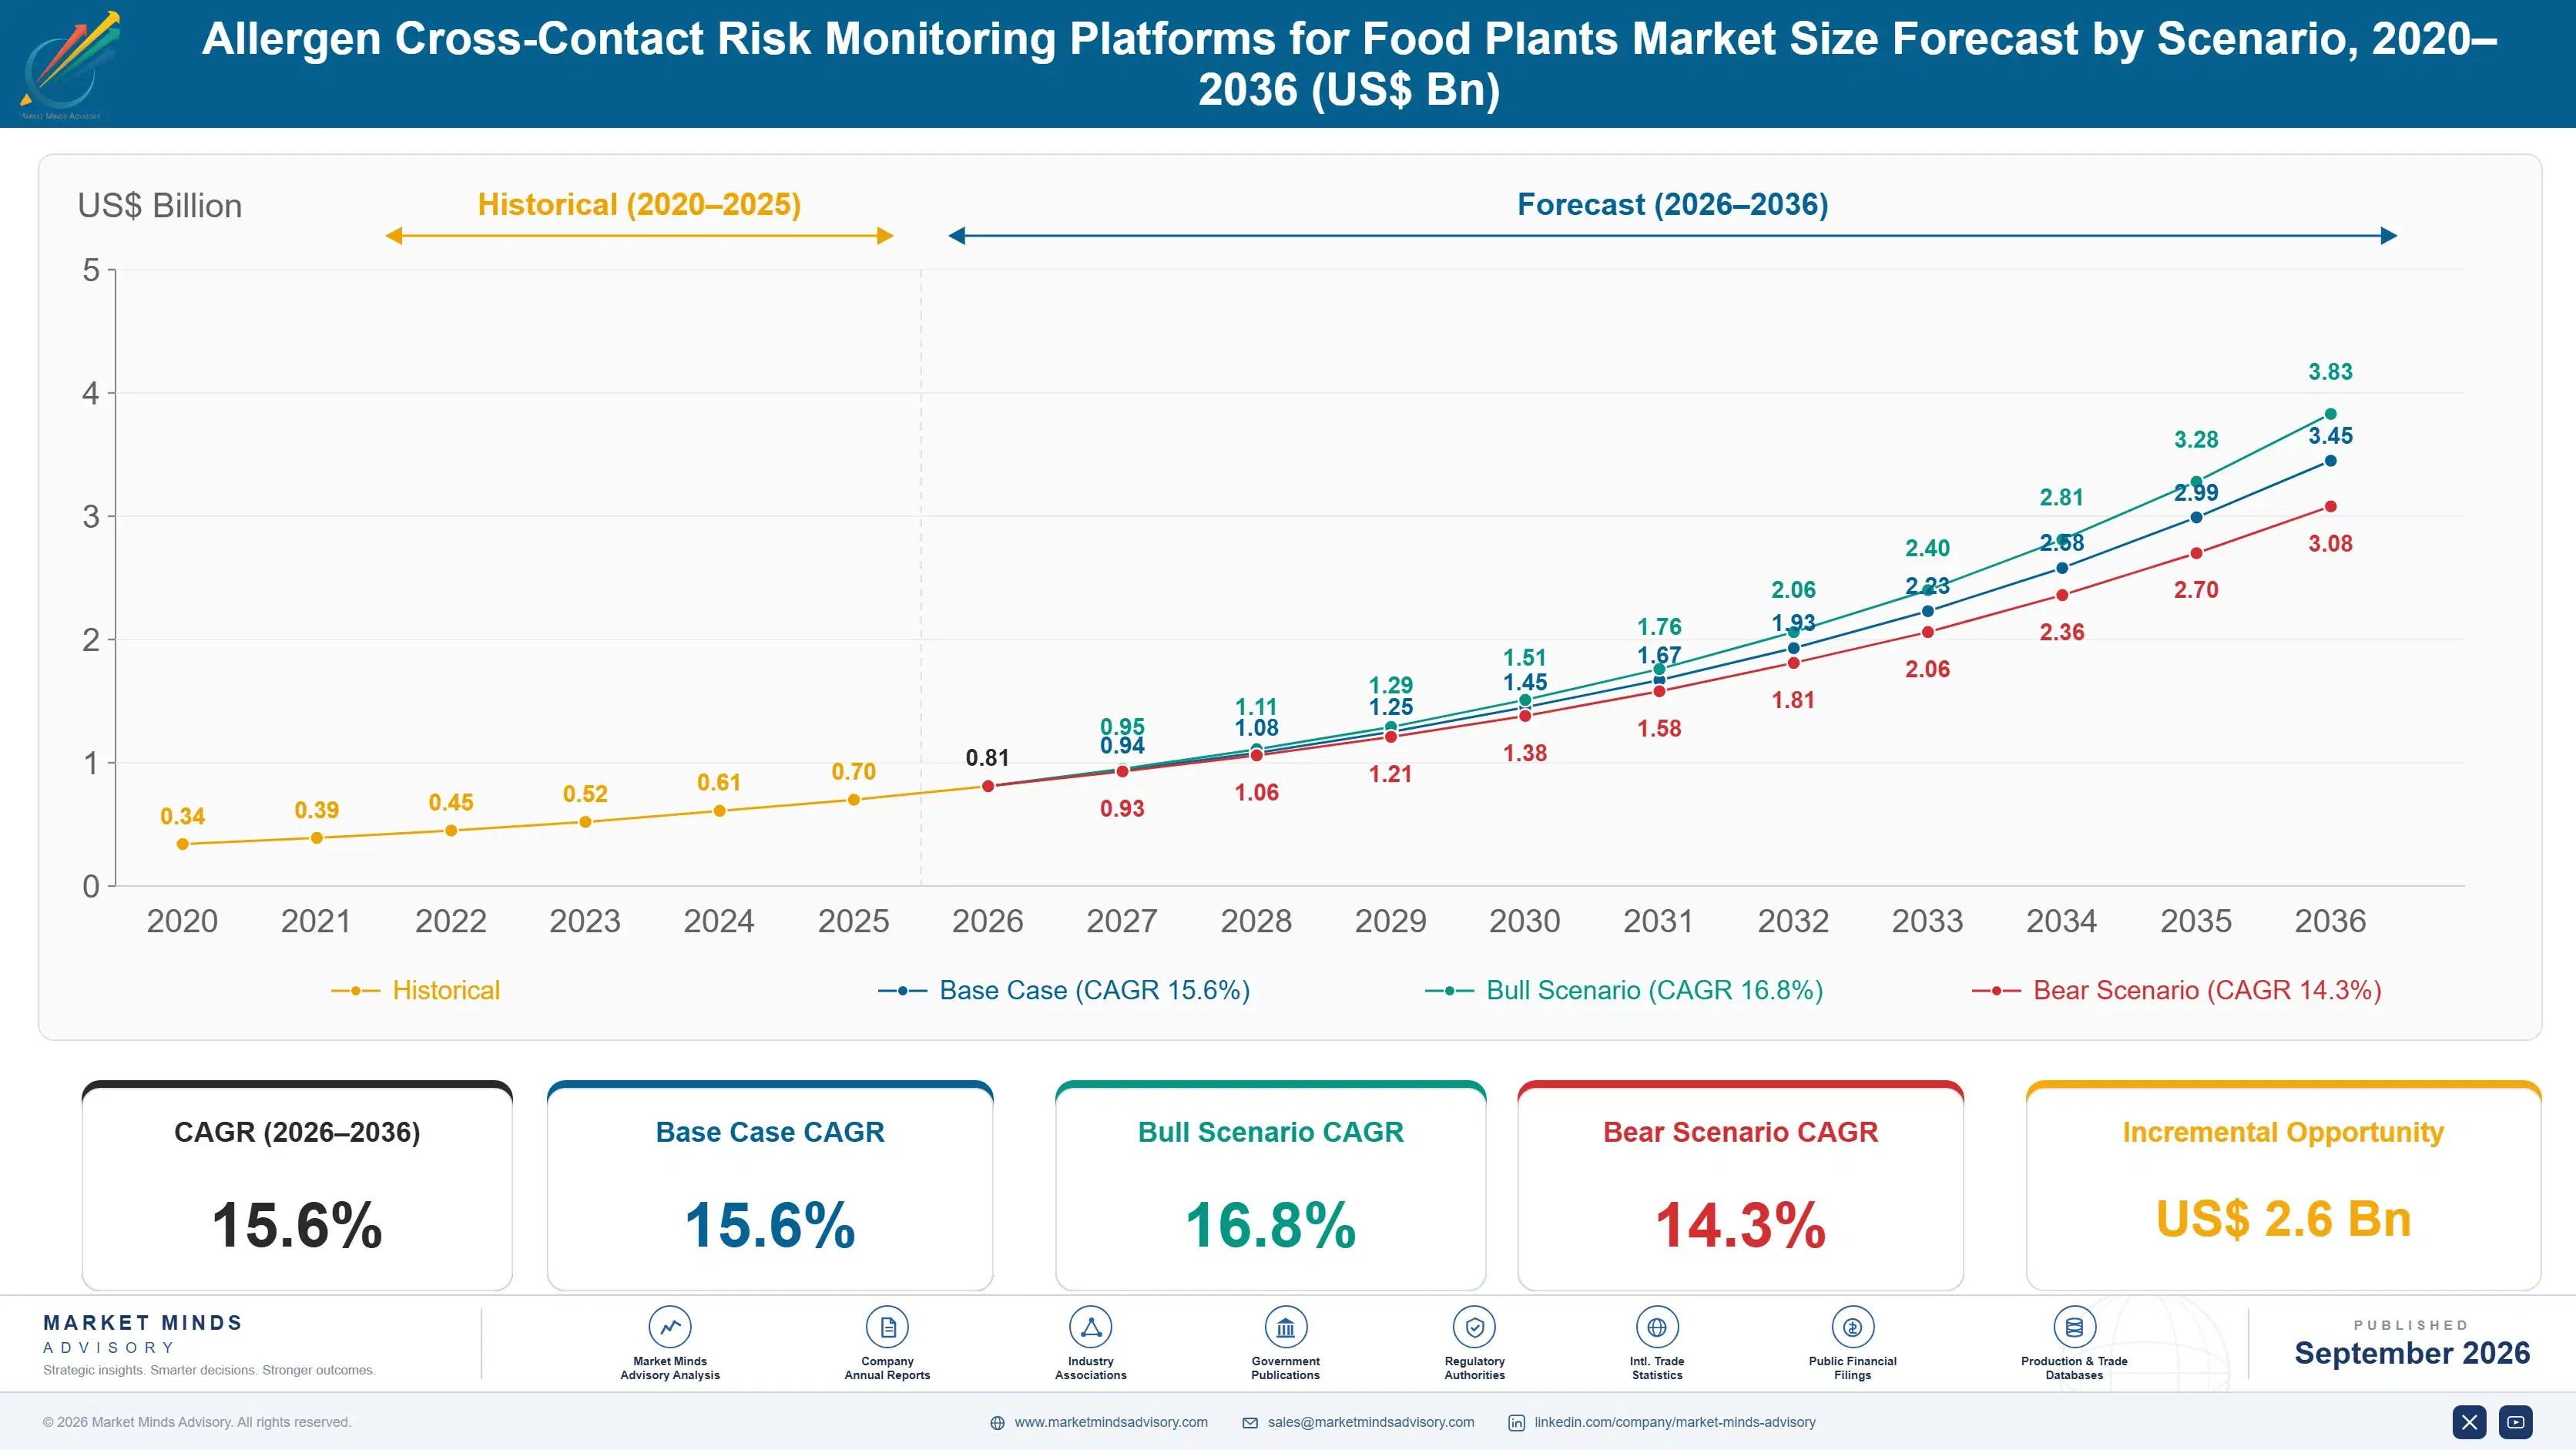Click the Market Minds Advisory Analysis icon
This screenshot has height=1450, width=2576.
[x=670, y=1327]
